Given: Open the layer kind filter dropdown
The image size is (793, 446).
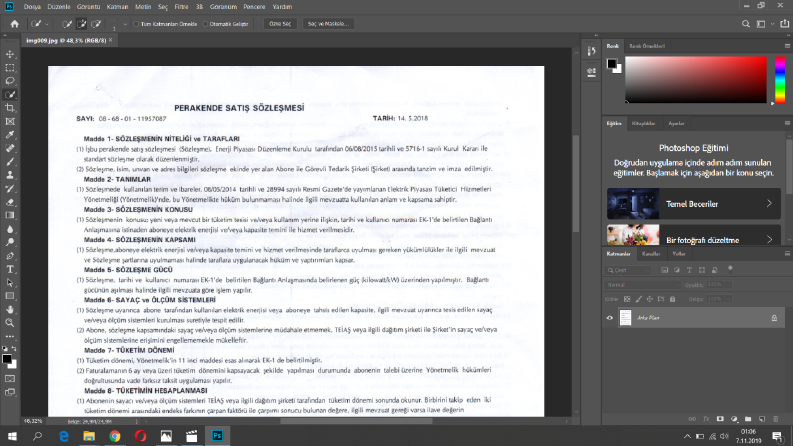Looking at the screenshot, I should (x=629, y=270).
